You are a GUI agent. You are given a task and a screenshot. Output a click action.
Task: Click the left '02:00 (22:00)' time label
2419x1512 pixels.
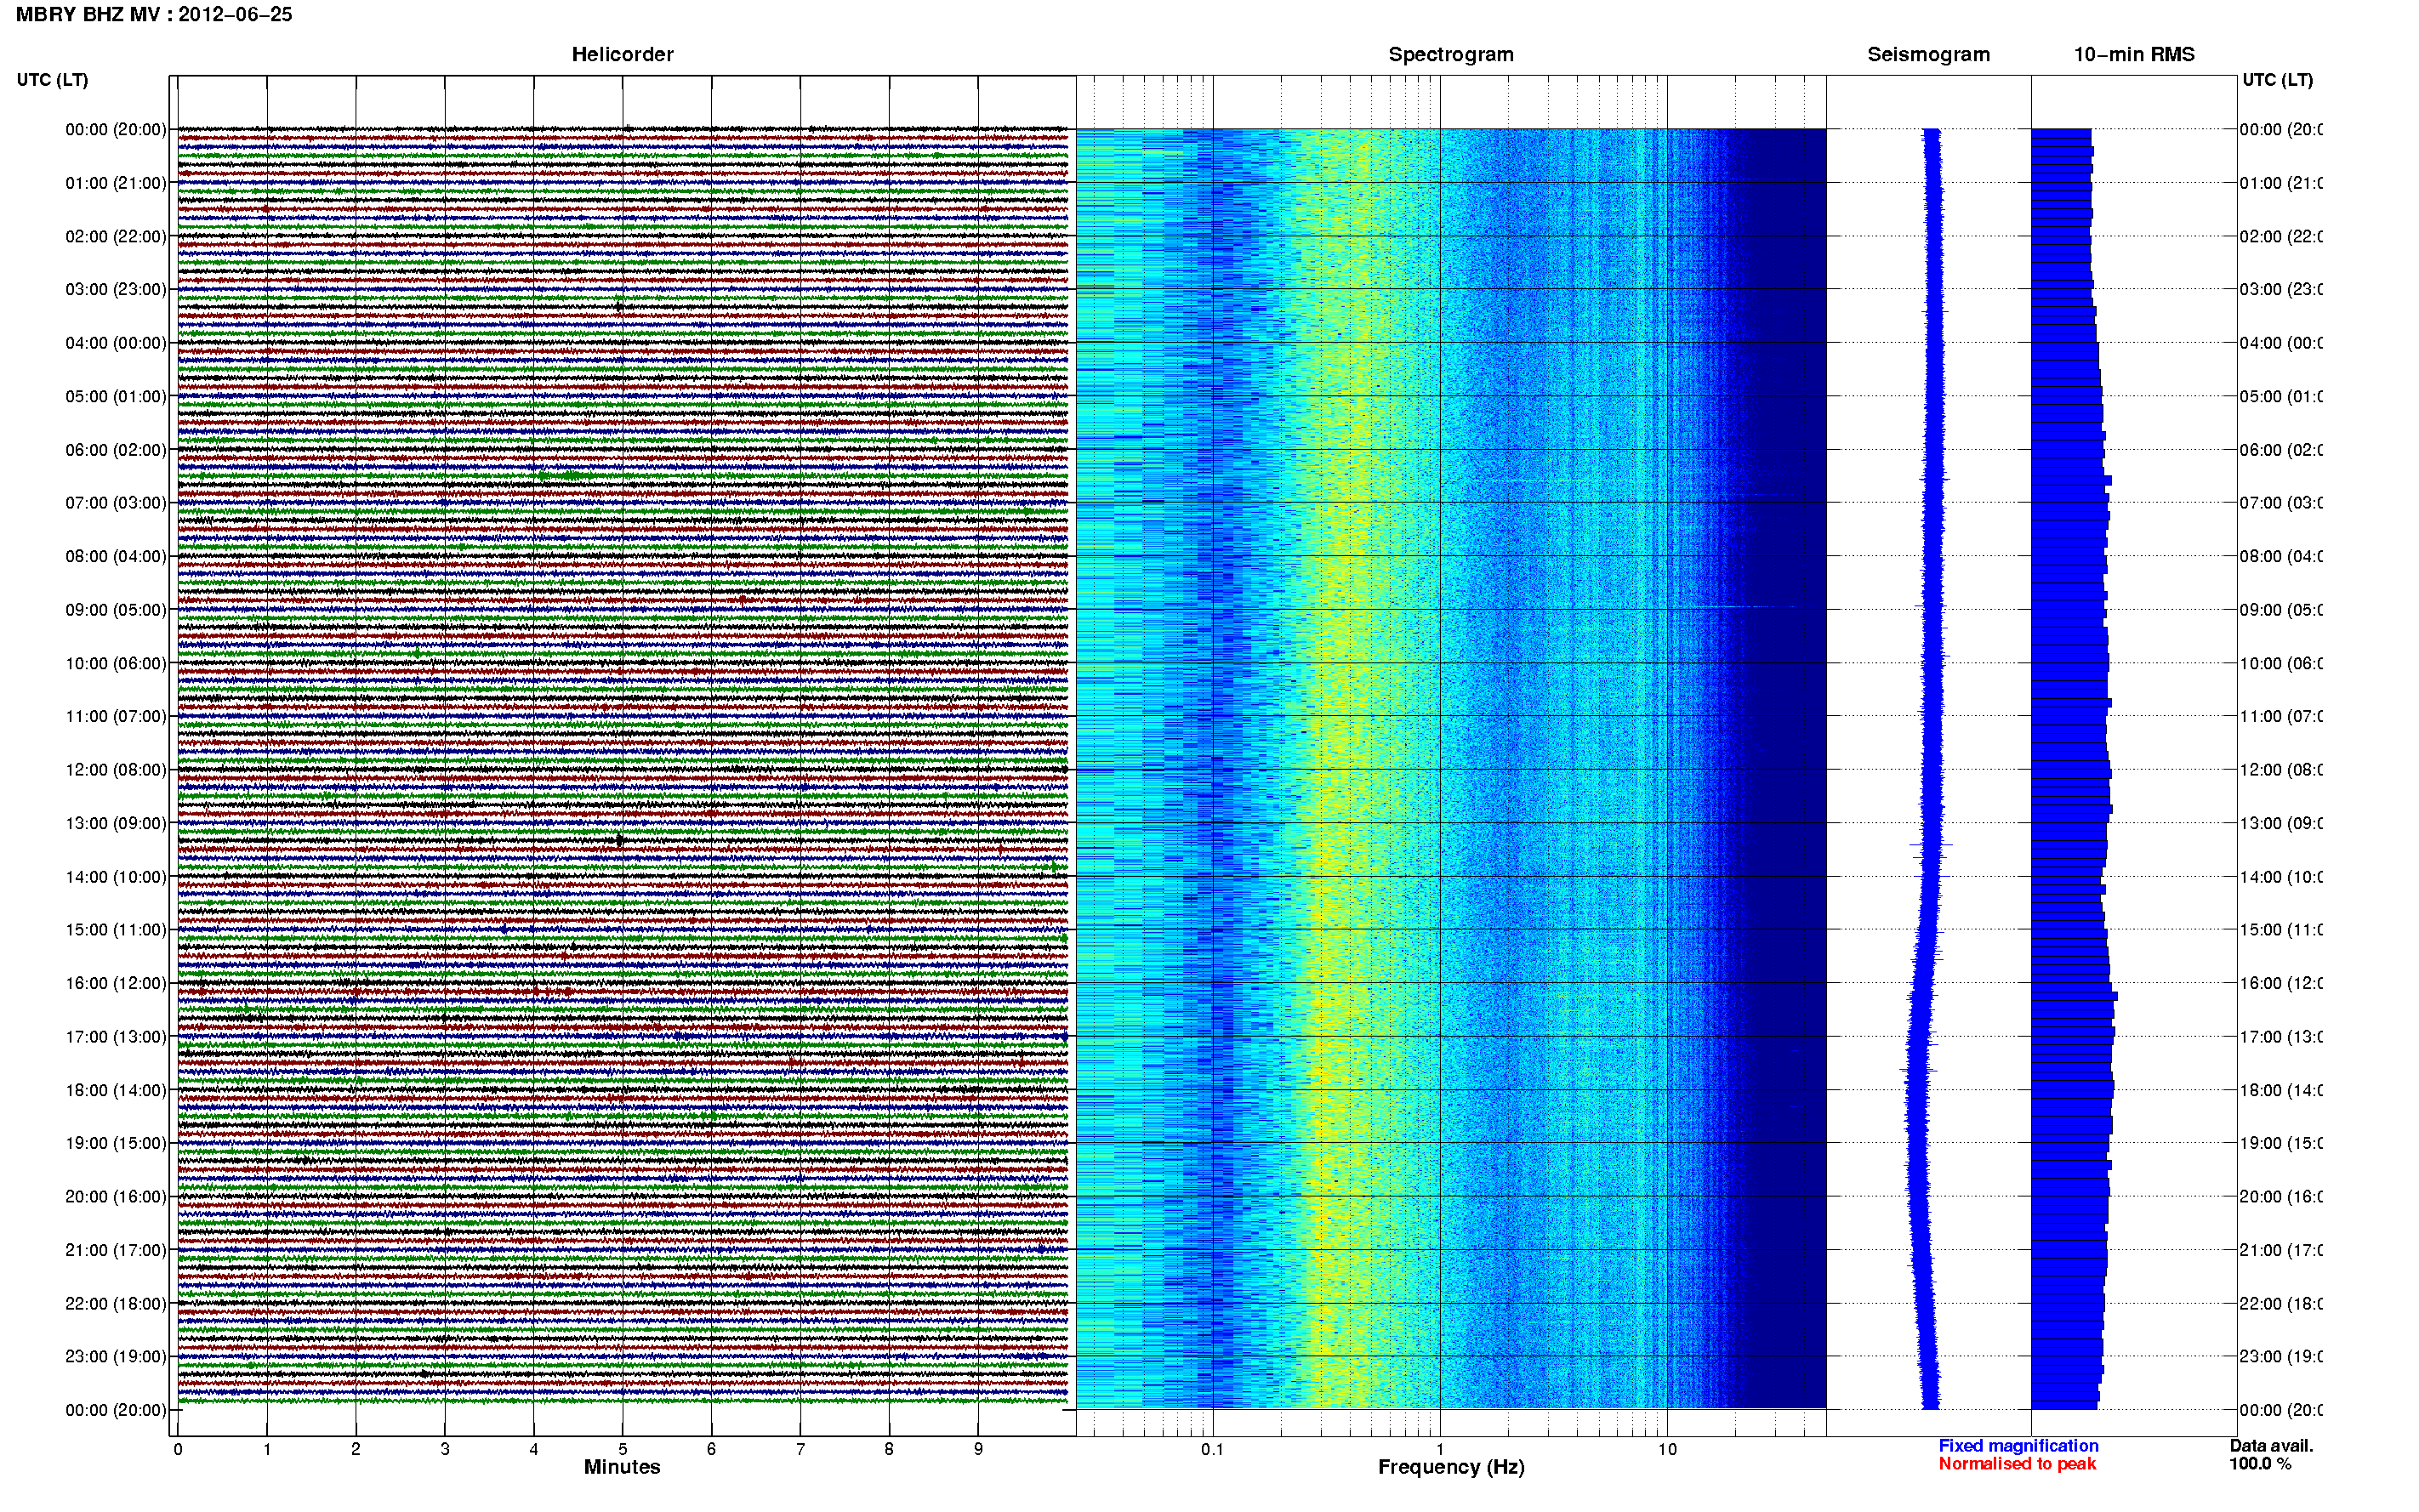tap(116, 236)
